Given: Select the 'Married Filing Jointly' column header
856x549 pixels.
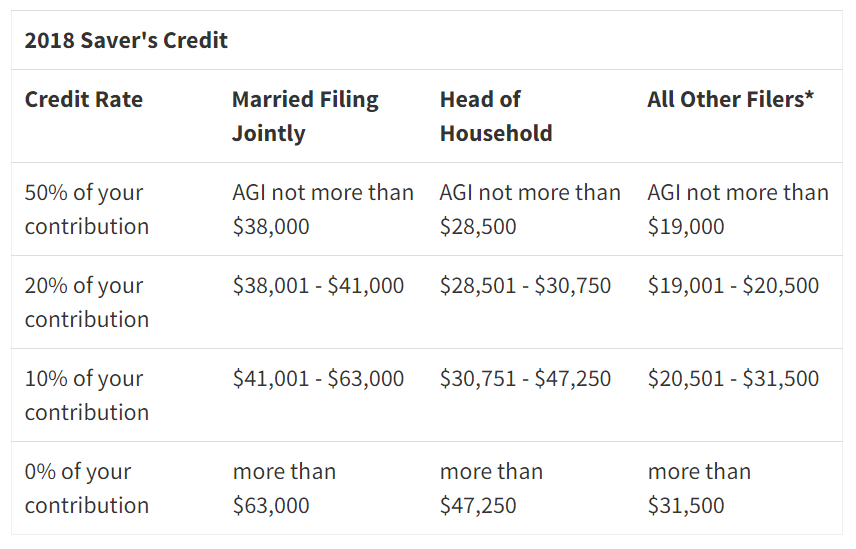Looking at the screenshot, I should tap(305, 116).
